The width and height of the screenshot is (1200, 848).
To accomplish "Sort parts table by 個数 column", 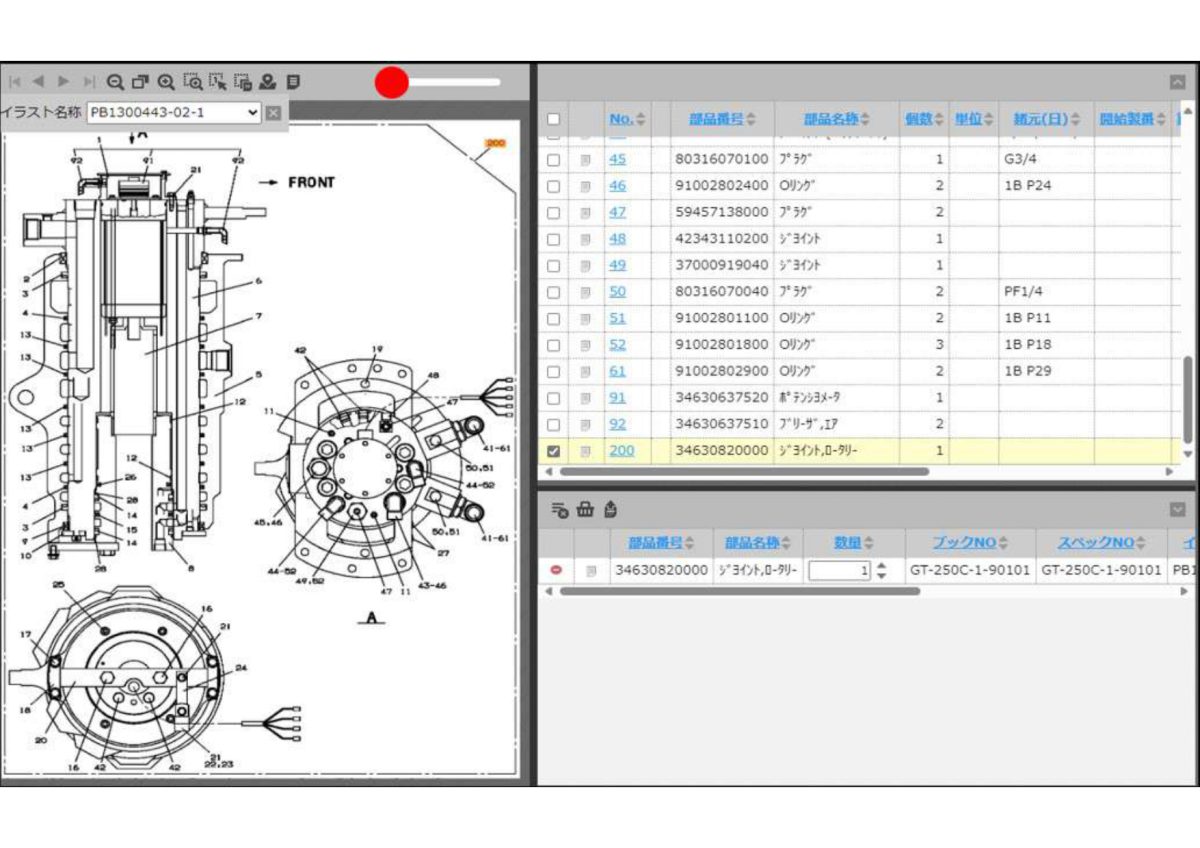I will 924,119.
